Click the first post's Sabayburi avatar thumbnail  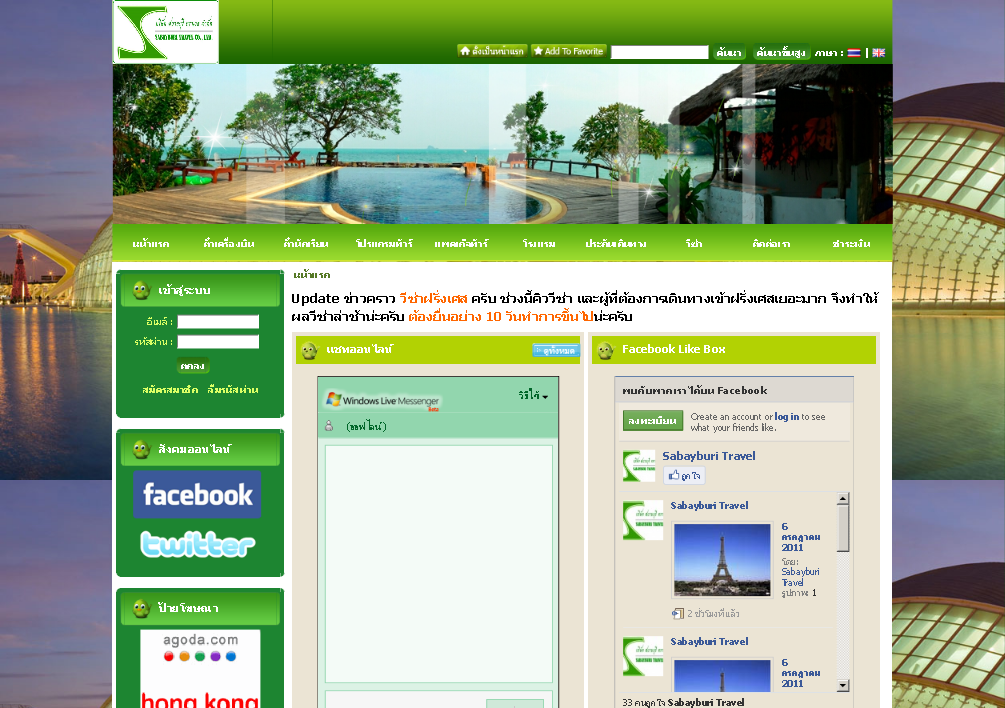(x=643, y=520)
